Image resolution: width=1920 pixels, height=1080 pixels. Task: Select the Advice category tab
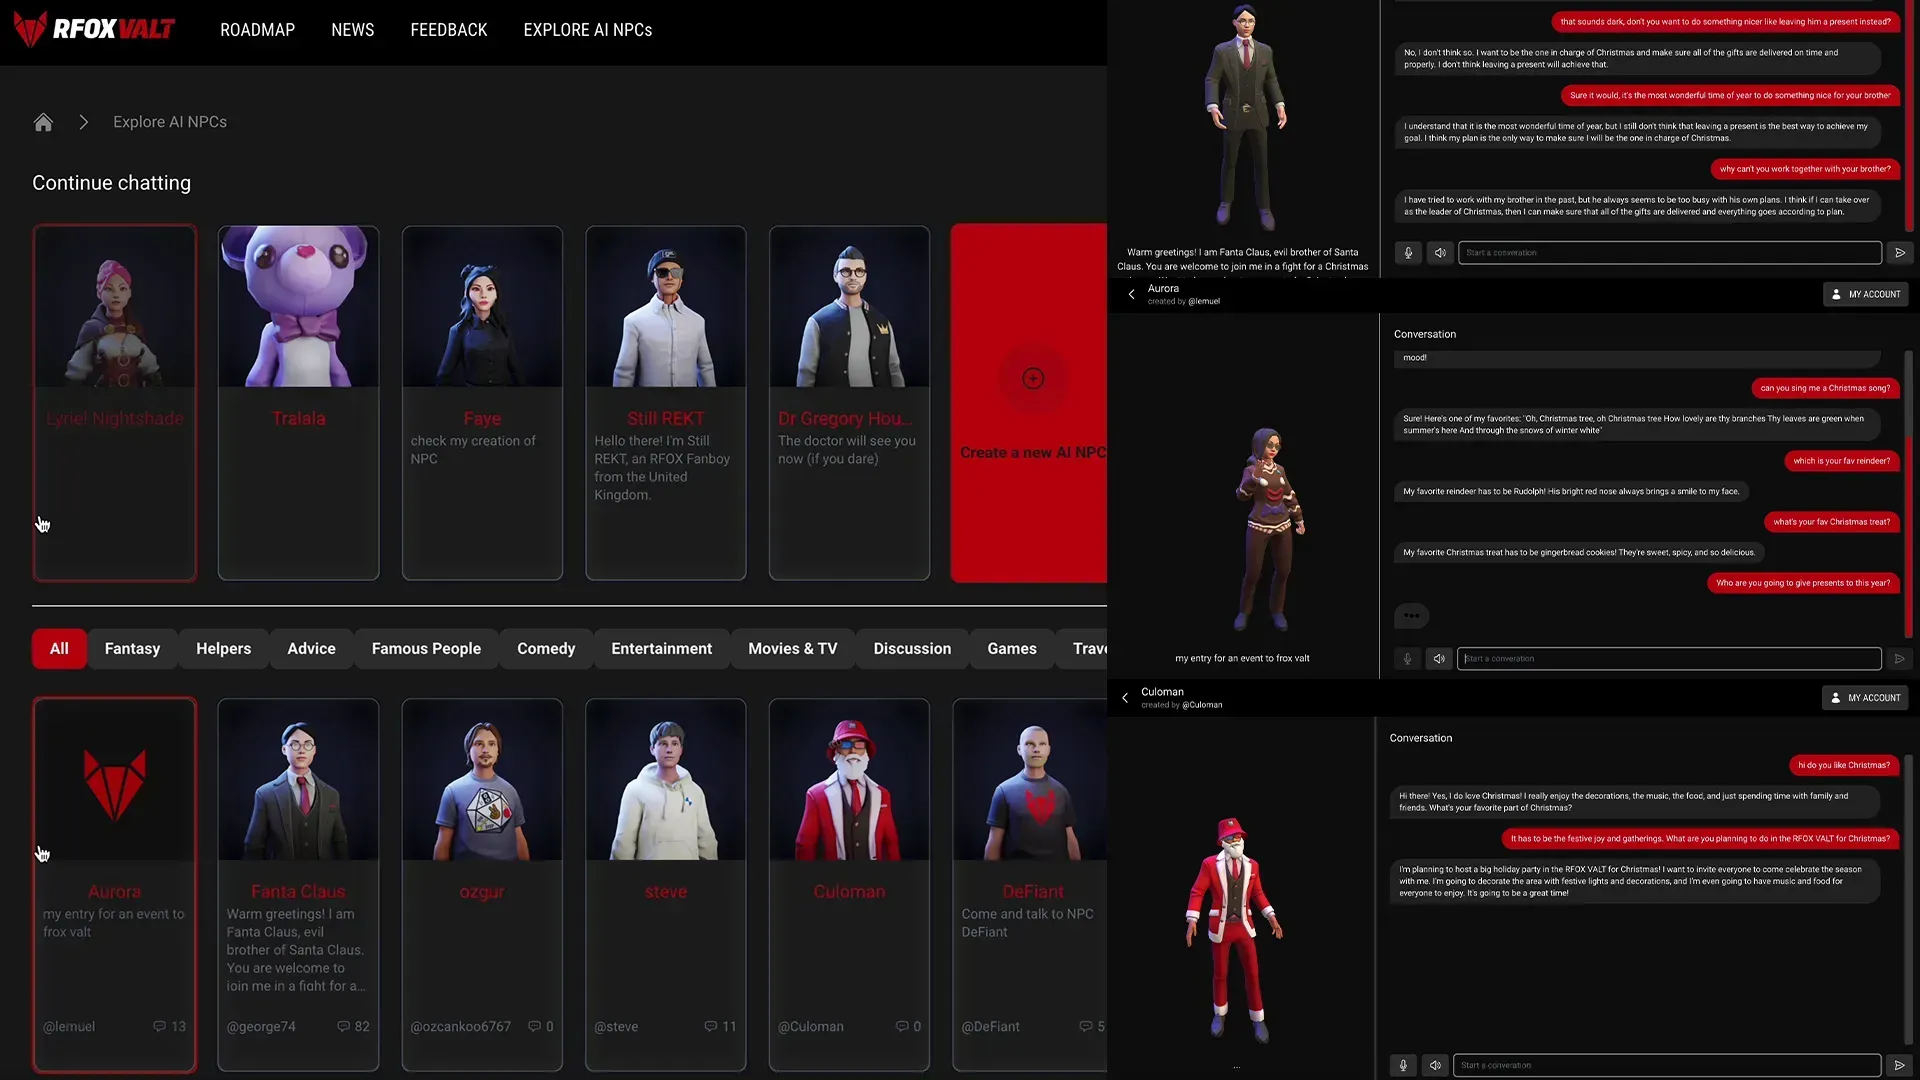[311, 648]
